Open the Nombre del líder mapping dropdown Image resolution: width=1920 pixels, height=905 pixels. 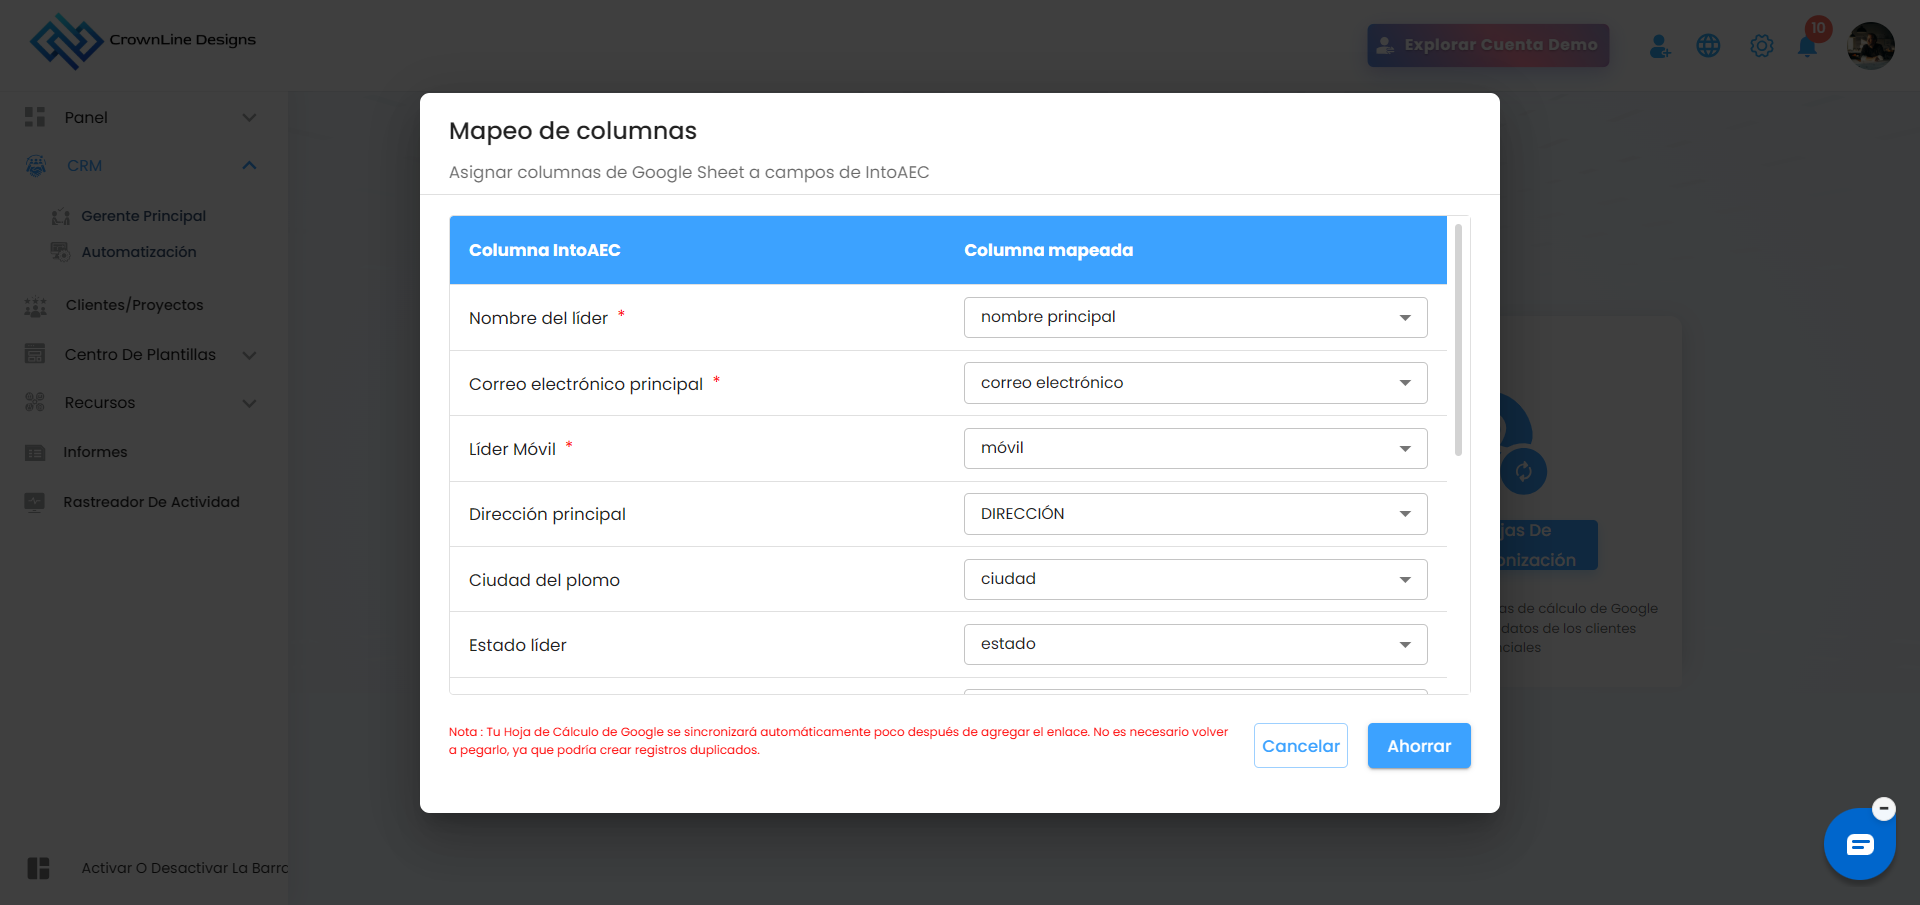pyautogui.click(x=1195, y=318)
